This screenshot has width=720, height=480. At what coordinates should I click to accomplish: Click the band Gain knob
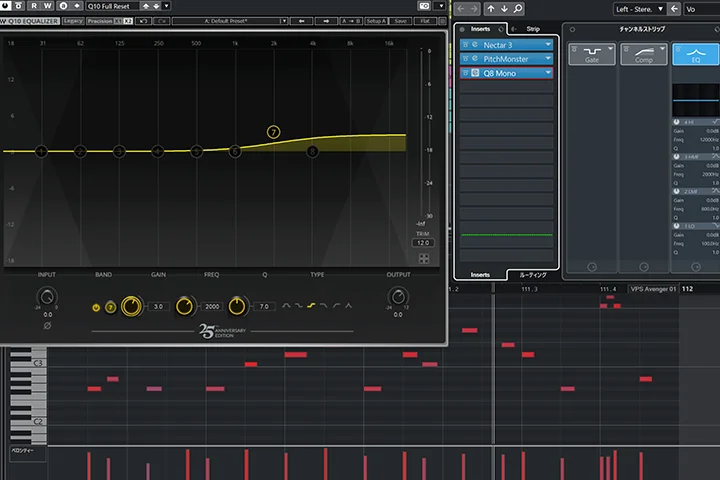coord(131,306)
